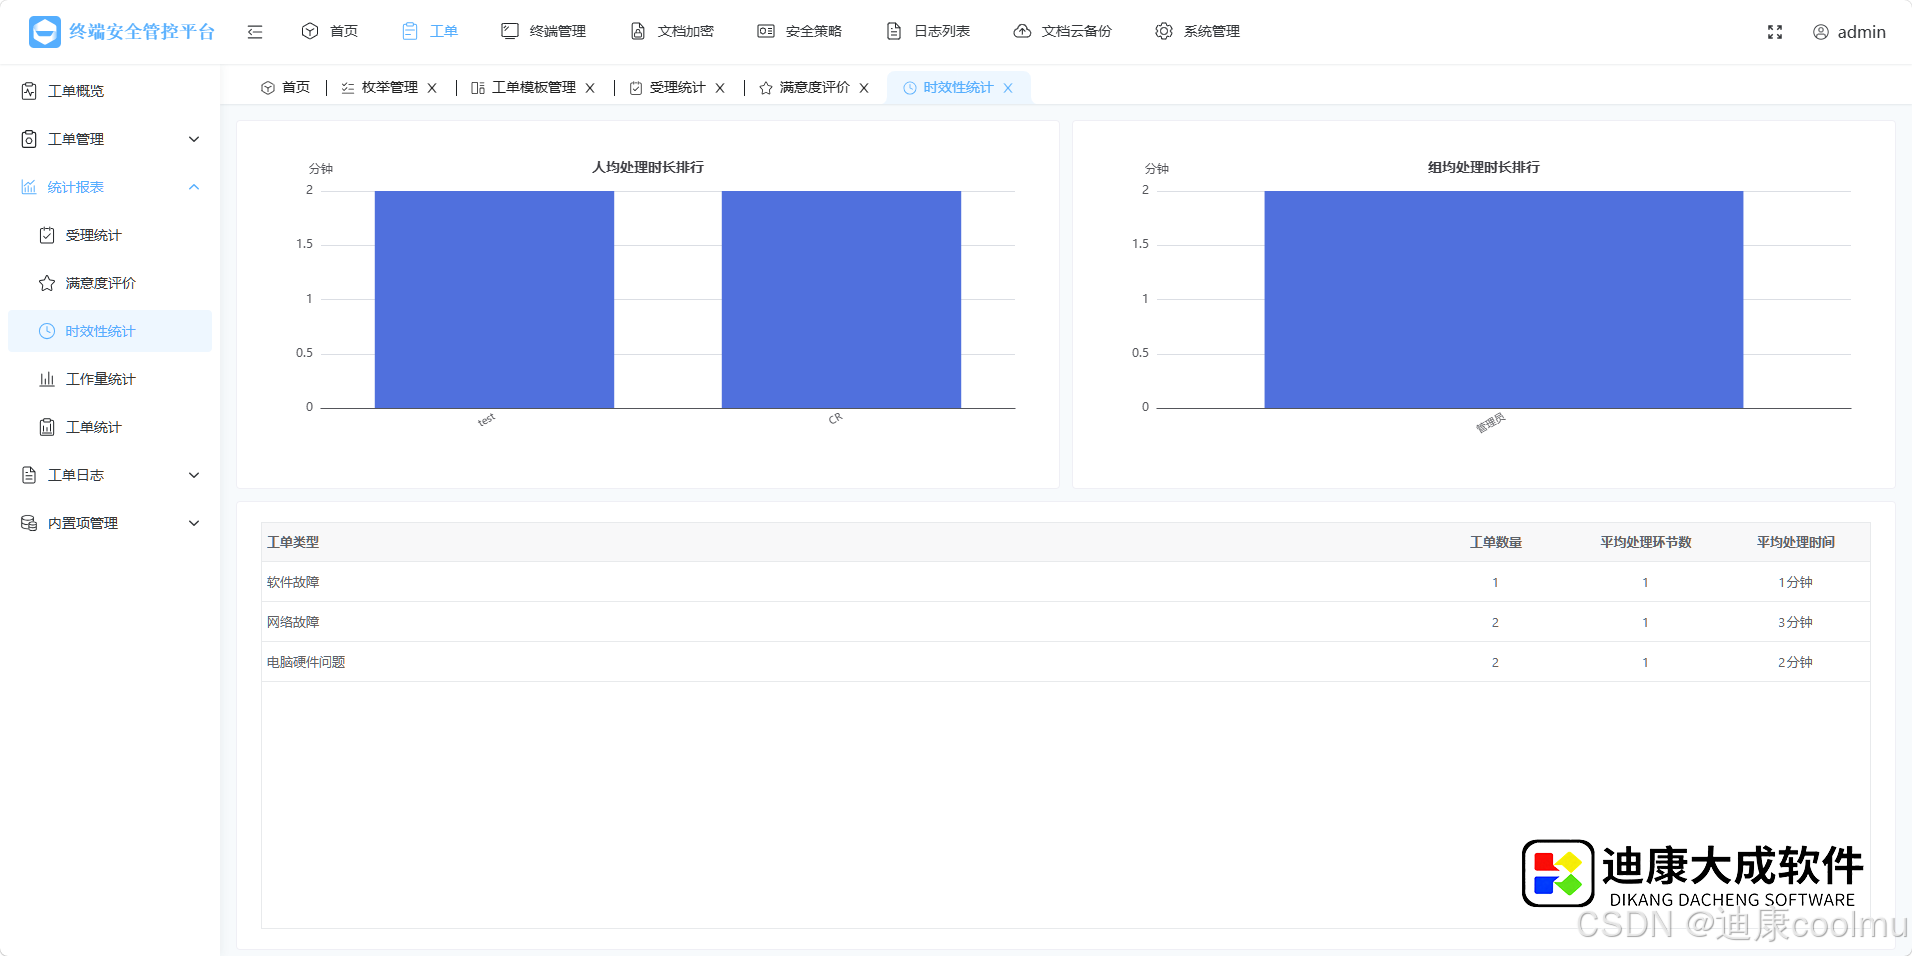This screenshot has width=1912, height=956.
Task: Open 日志列表 in top navigation
Action: tap(928, 31)
